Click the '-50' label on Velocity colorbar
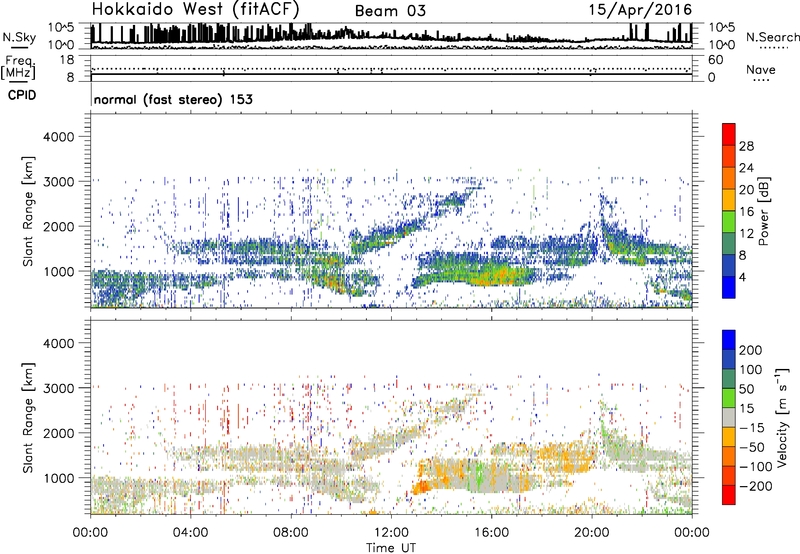The height and width of the screenshot is (554, 800). [x=752, y=447]
